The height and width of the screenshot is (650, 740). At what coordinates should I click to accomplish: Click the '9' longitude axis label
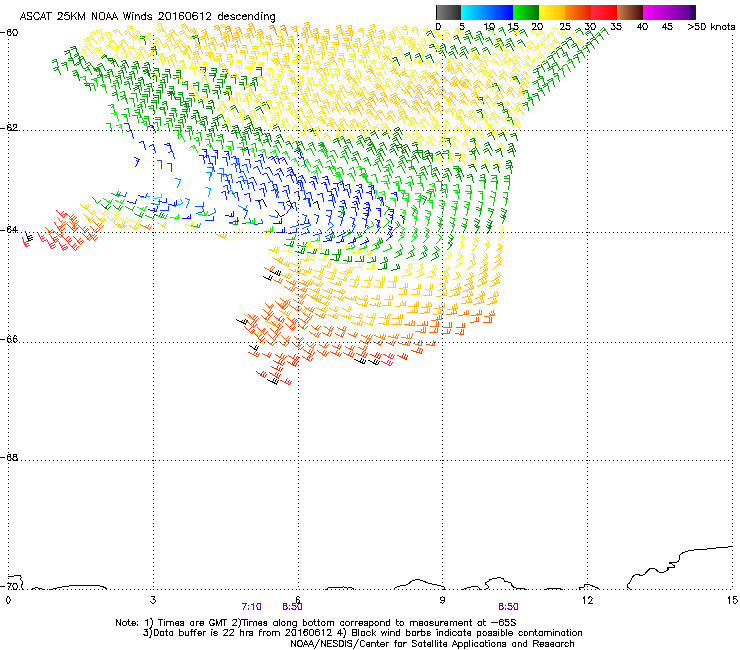click(442, 600)
